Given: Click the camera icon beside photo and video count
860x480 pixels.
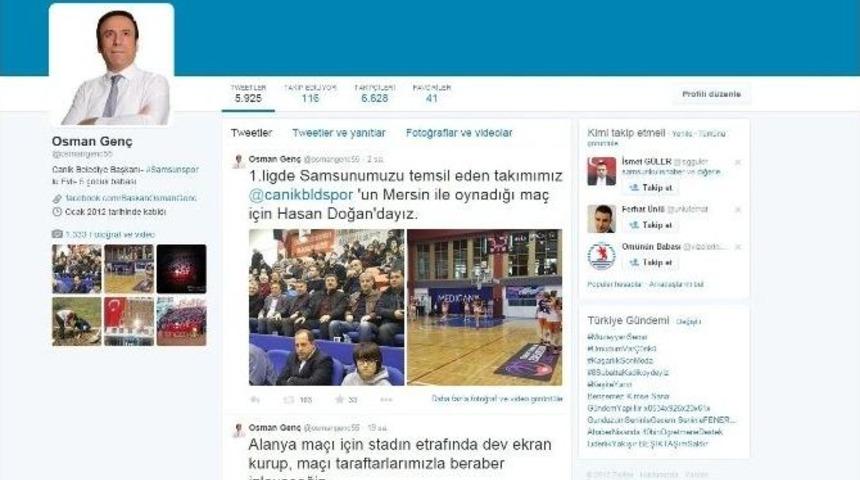Looking at the screenshot, I should [57, 234].
